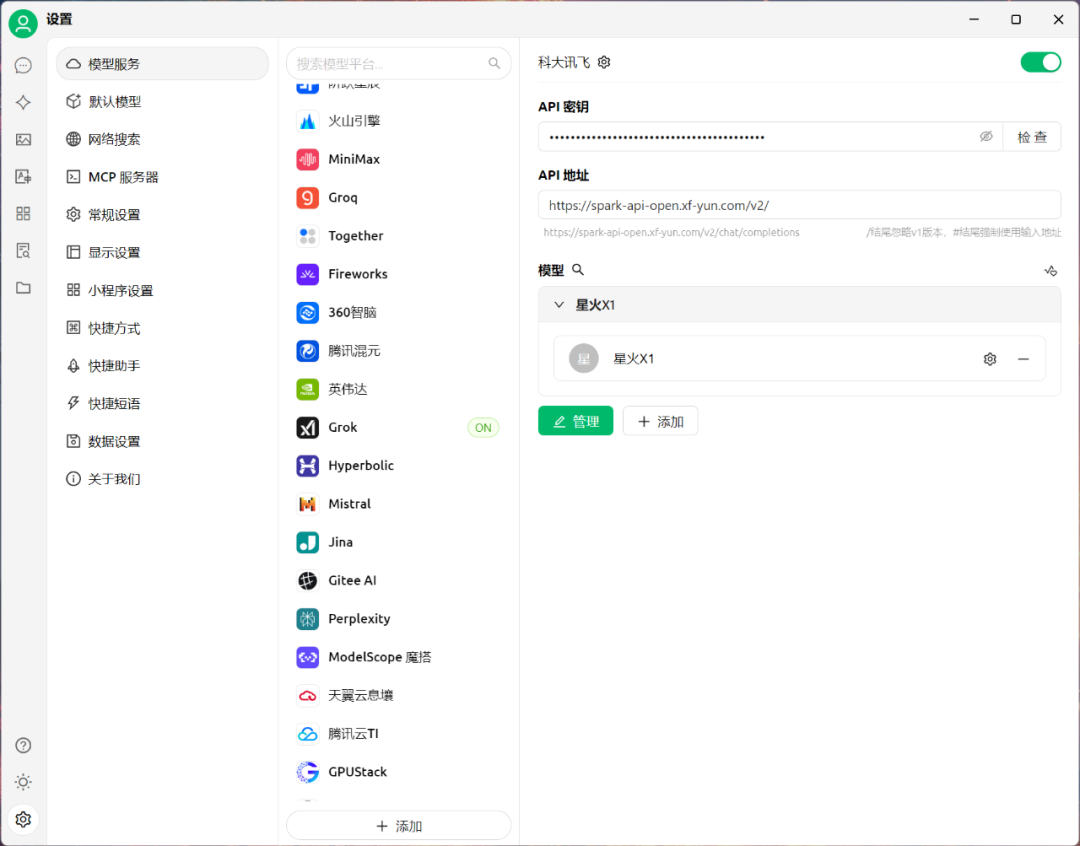Screen dimensions: 1080x846
Task: Click the Mistral provider logo
Action: pos(307,504)
